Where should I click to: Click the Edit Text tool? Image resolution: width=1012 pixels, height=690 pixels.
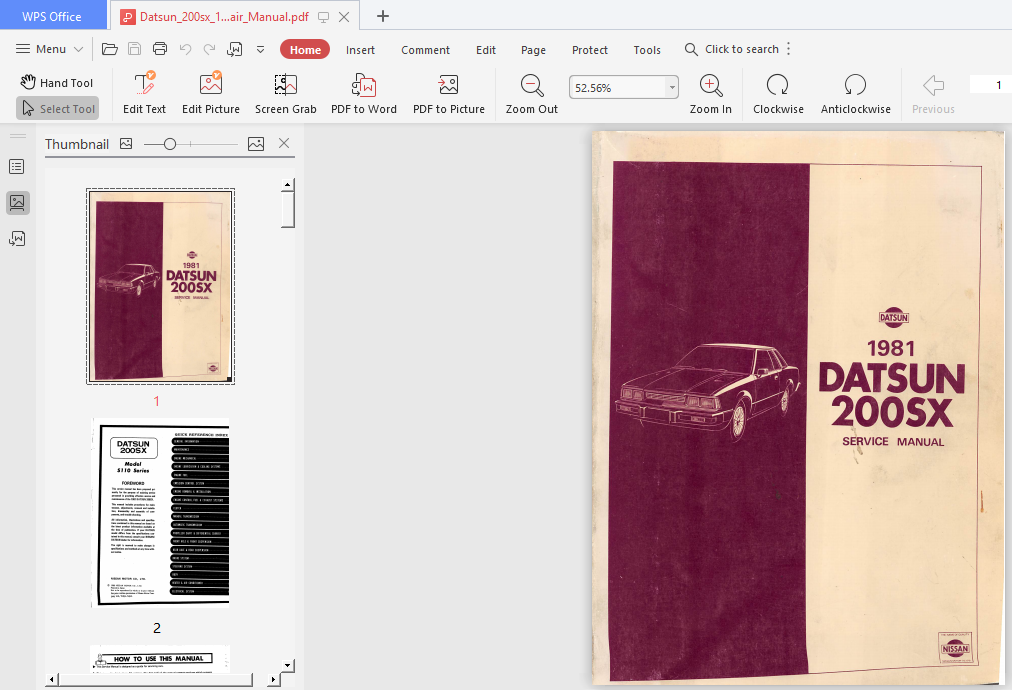tap(145, 93)
